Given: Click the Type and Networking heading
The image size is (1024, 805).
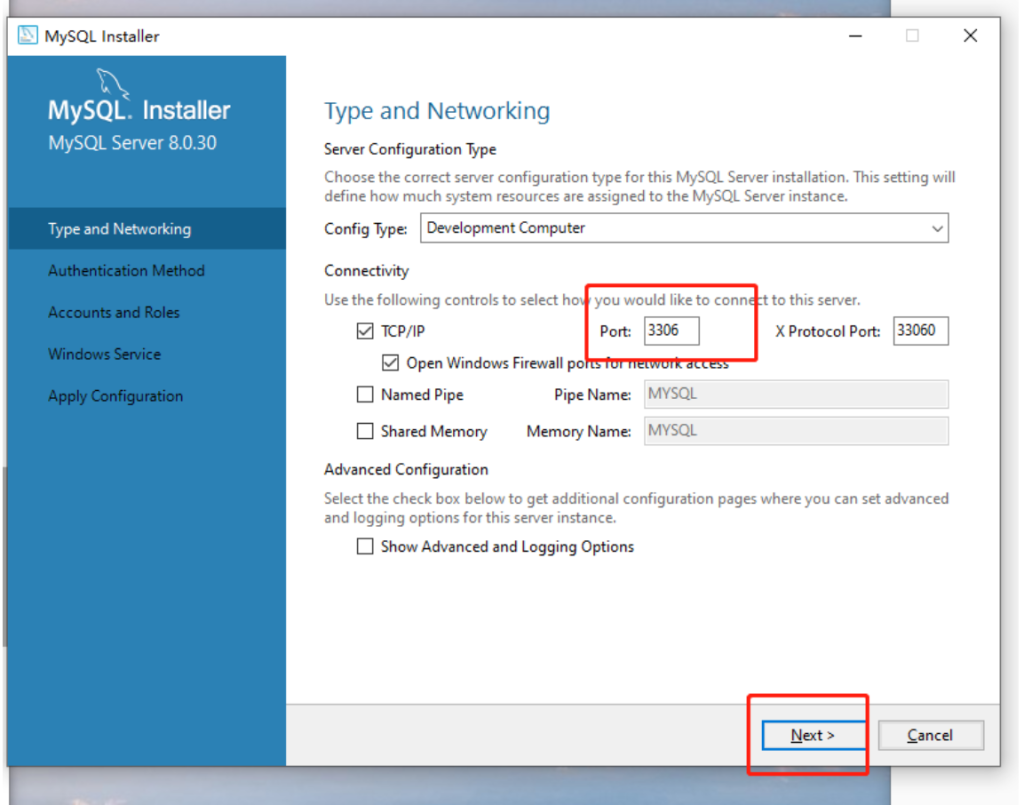Looking at the screenshot, I should pos(437,111).
